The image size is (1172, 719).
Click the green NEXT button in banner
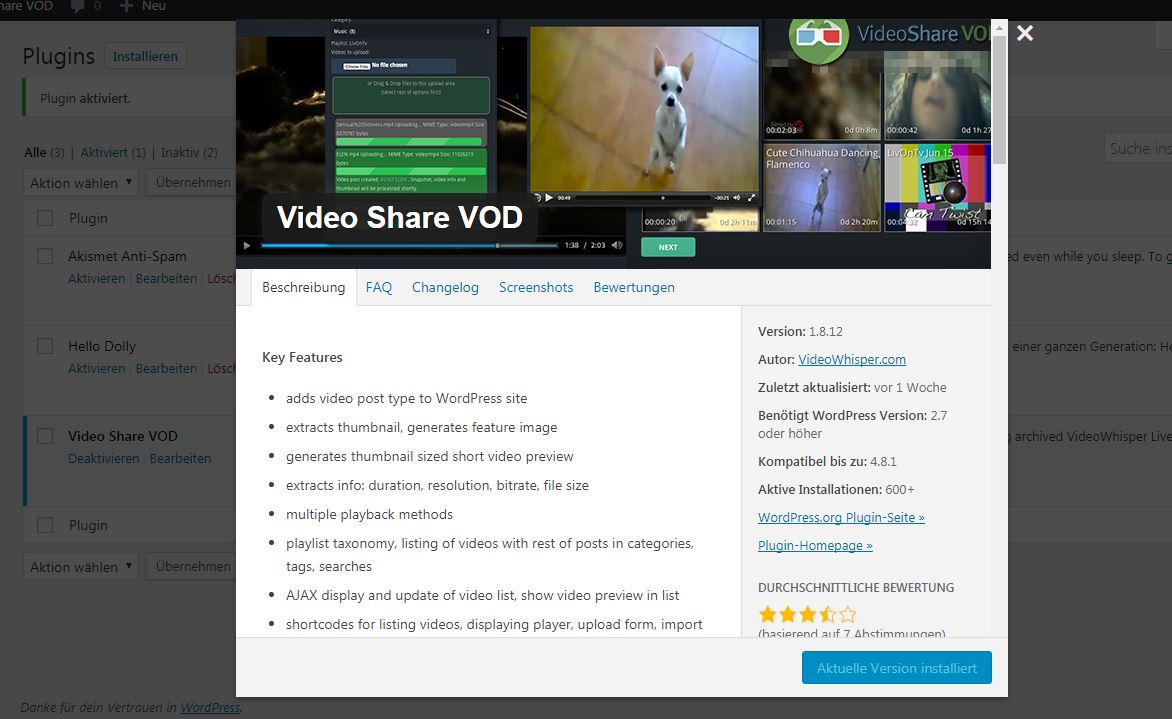coord(668,247)
